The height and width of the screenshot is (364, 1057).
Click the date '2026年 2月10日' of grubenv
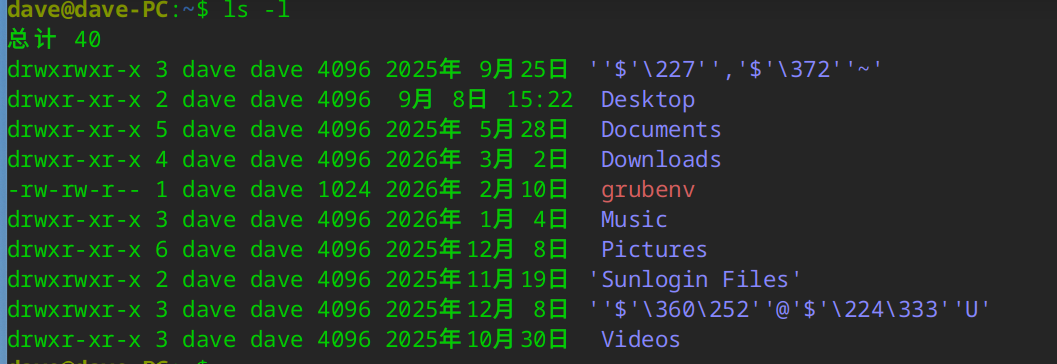click(477, 190)
